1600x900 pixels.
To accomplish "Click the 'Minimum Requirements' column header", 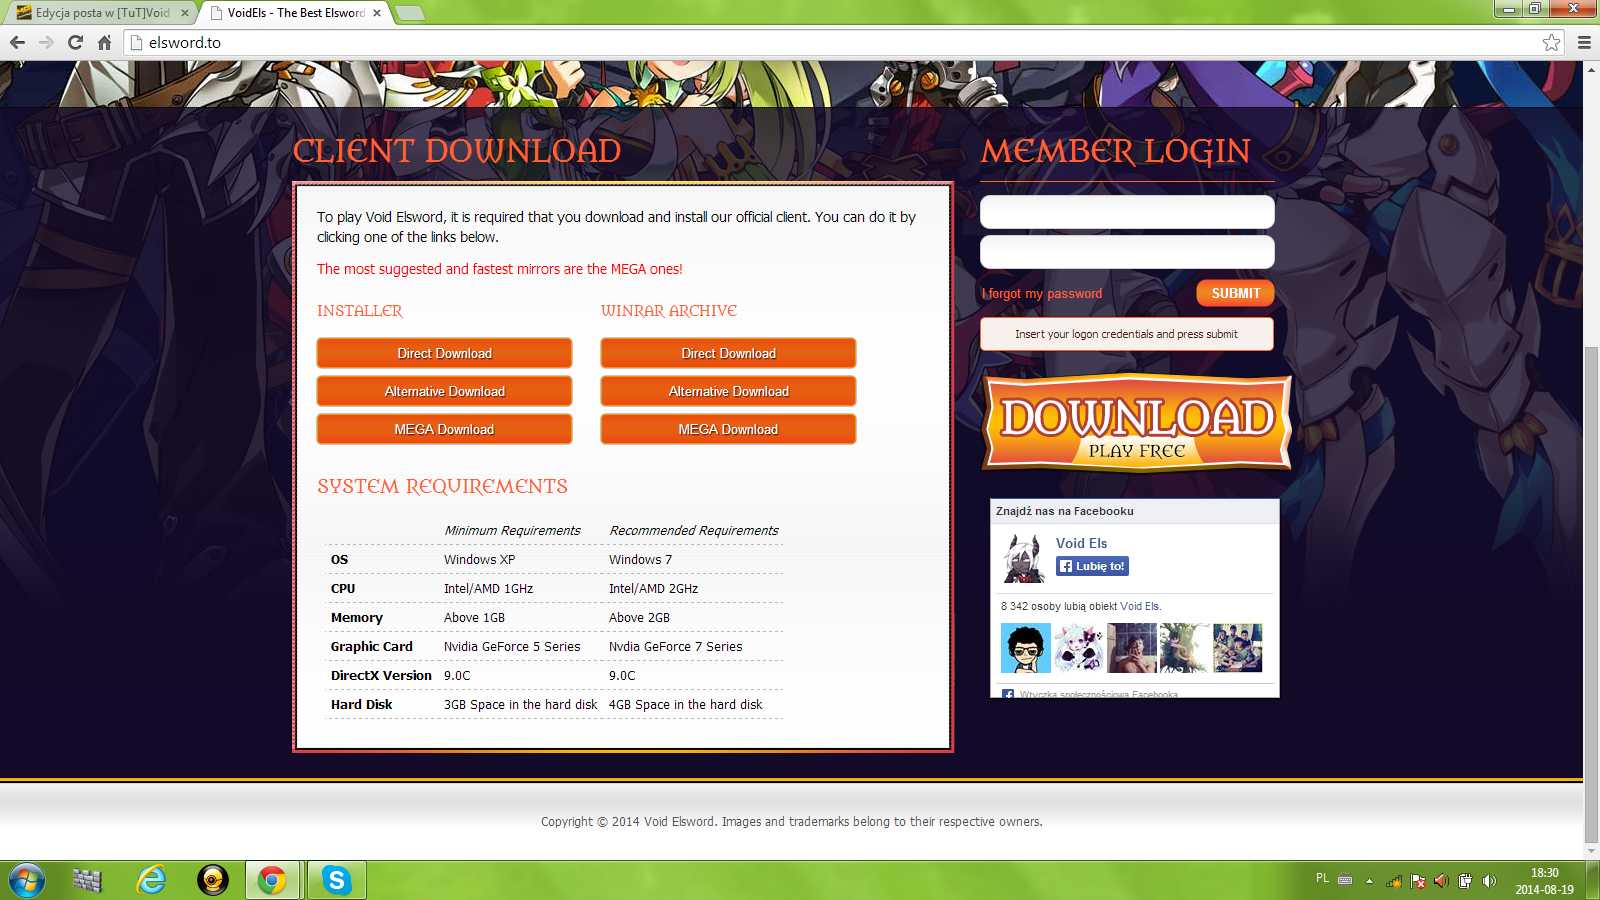I will click(512, 531).
